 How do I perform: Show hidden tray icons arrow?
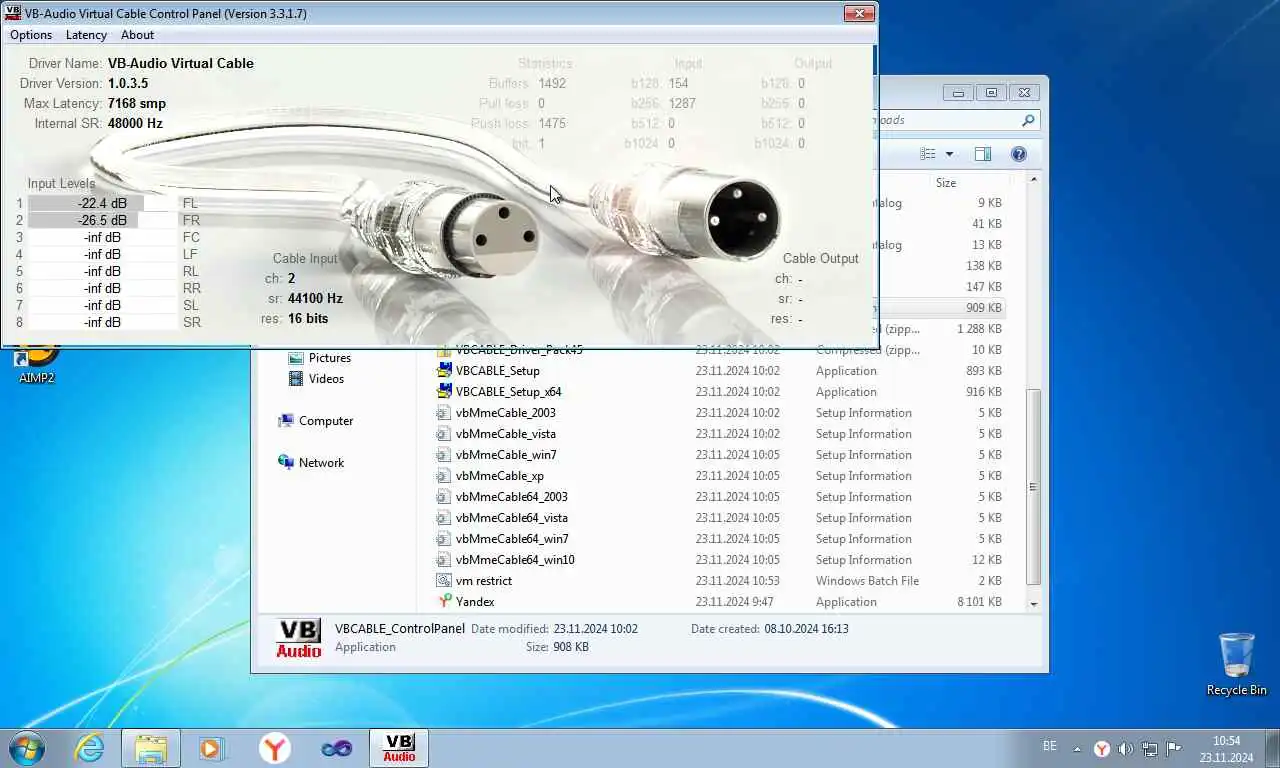[x=1077, y=749]
